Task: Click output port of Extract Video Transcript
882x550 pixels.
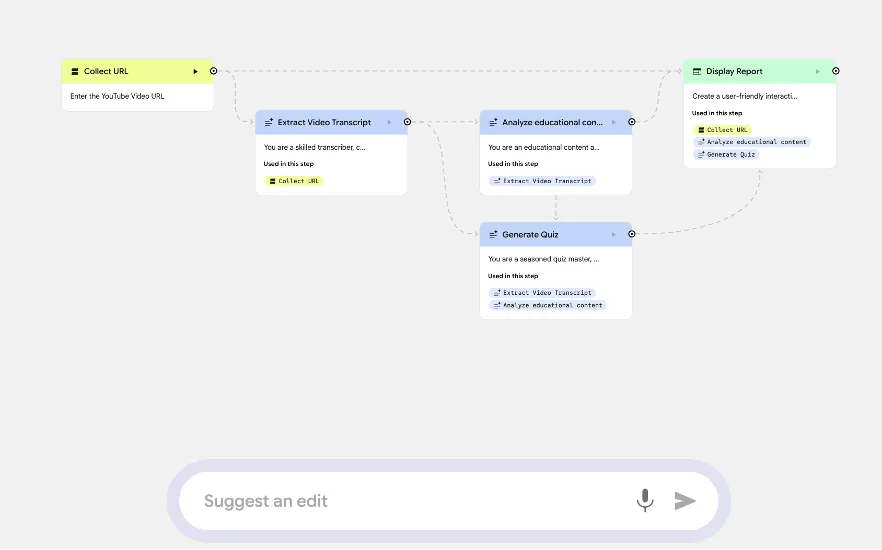Action: tap(407, 122)
